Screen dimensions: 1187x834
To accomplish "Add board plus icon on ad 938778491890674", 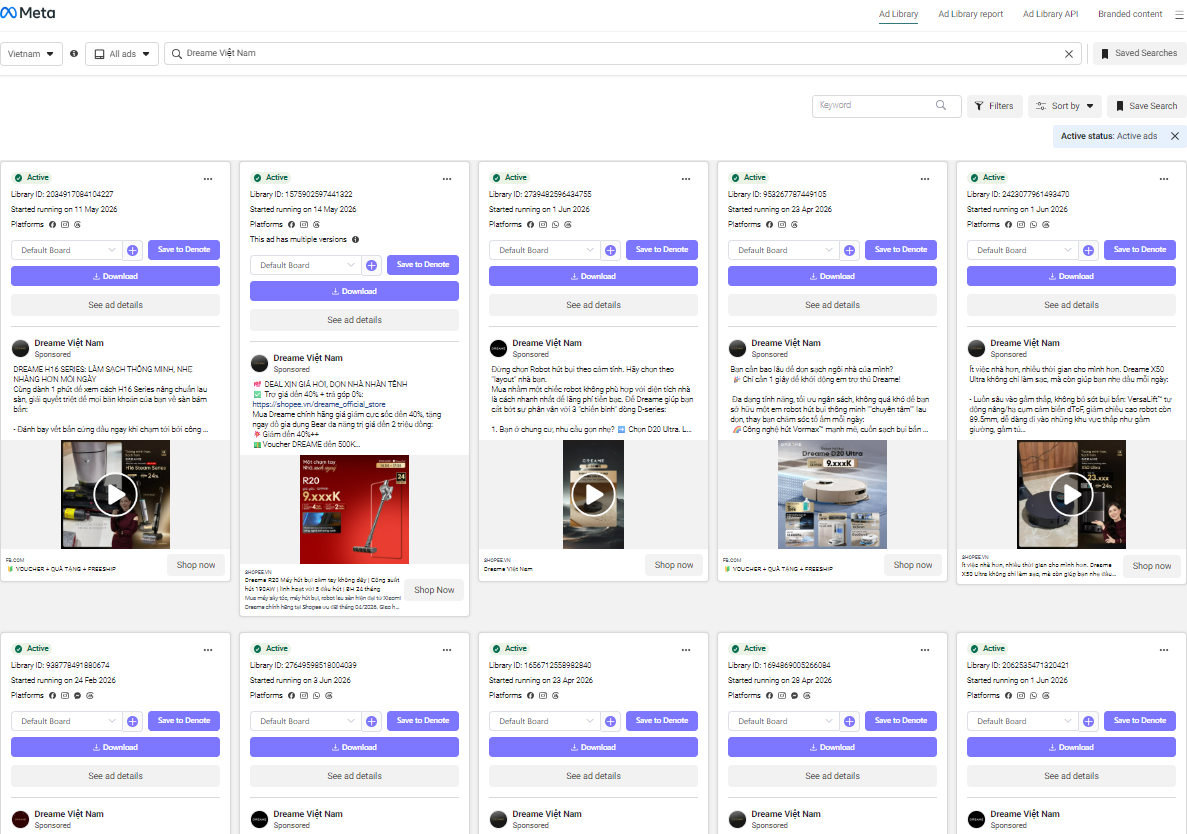I will (132, 721).
